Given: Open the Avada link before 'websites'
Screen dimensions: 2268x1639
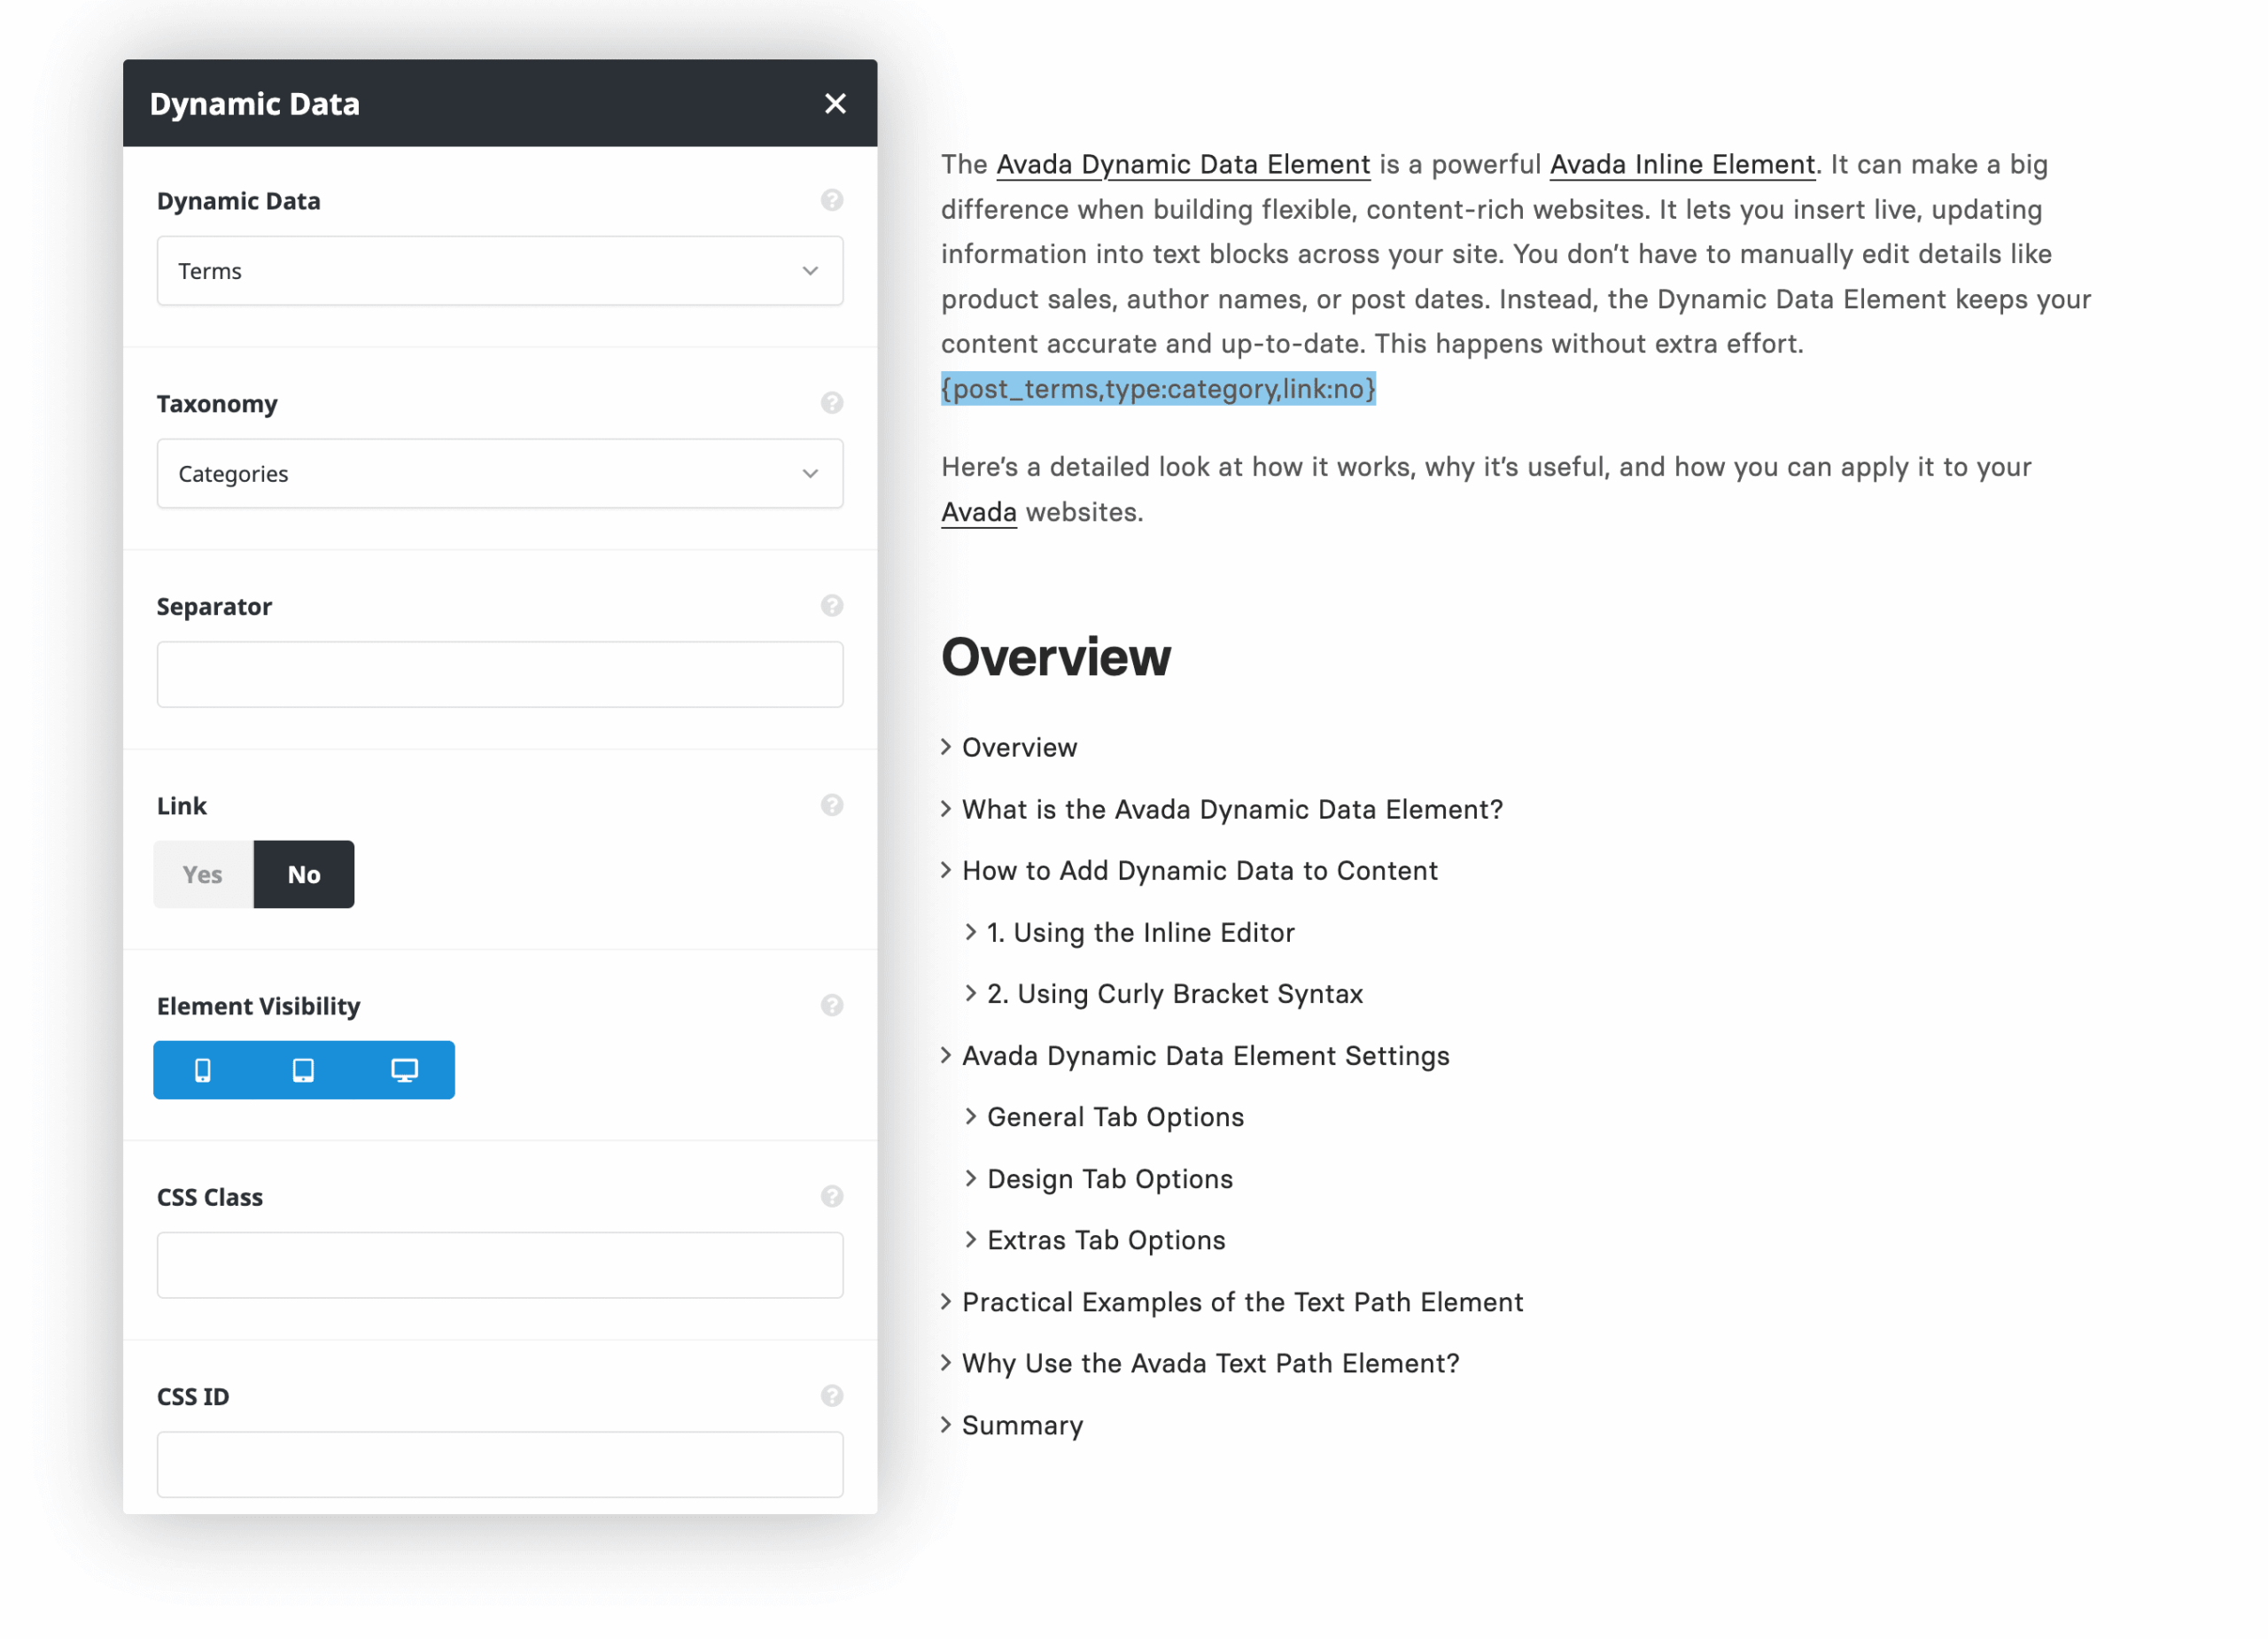Looking at the screenshot, I should point(979,513).
